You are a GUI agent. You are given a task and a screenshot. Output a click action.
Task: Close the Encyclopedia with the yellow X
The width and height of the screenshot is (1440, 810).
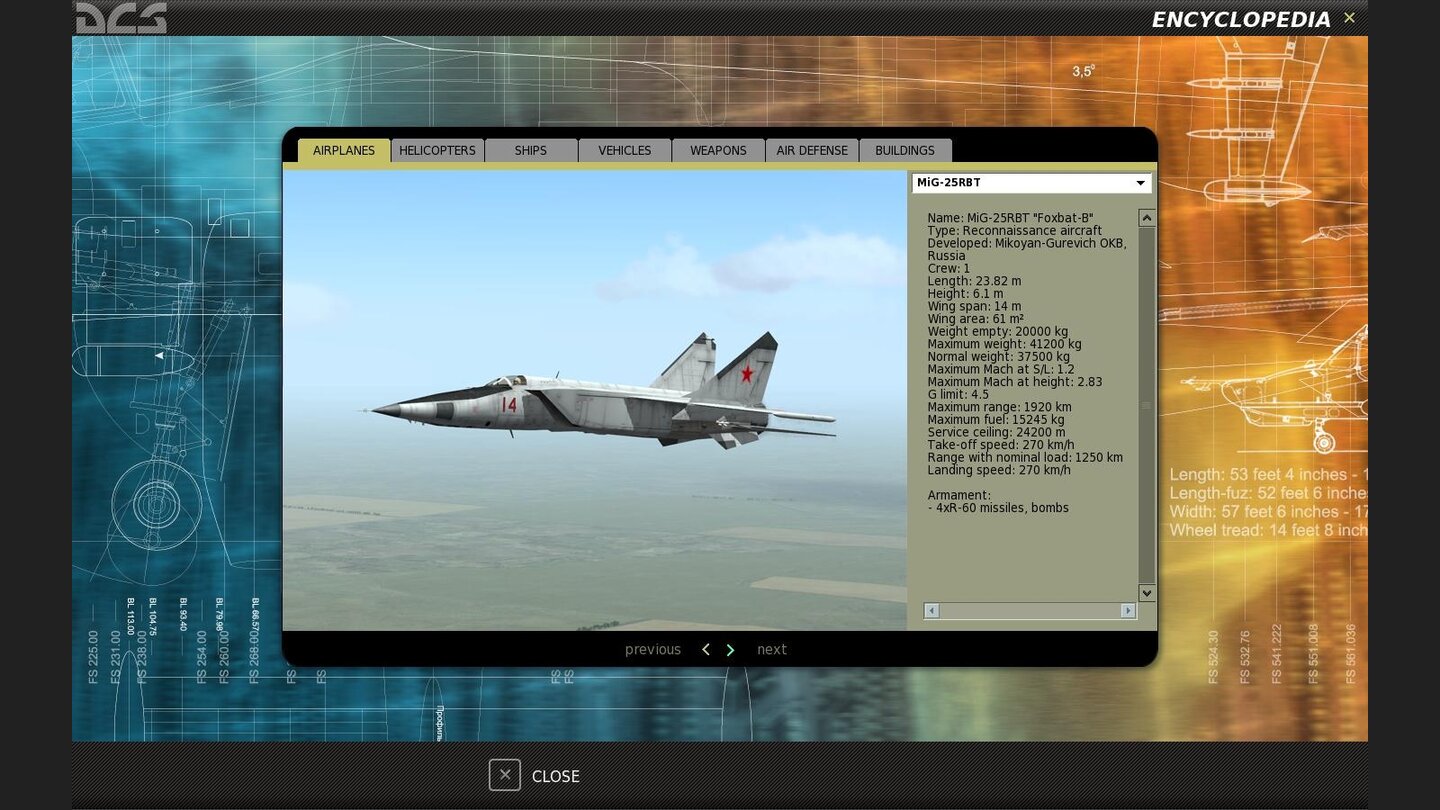tap(1349, 17)
